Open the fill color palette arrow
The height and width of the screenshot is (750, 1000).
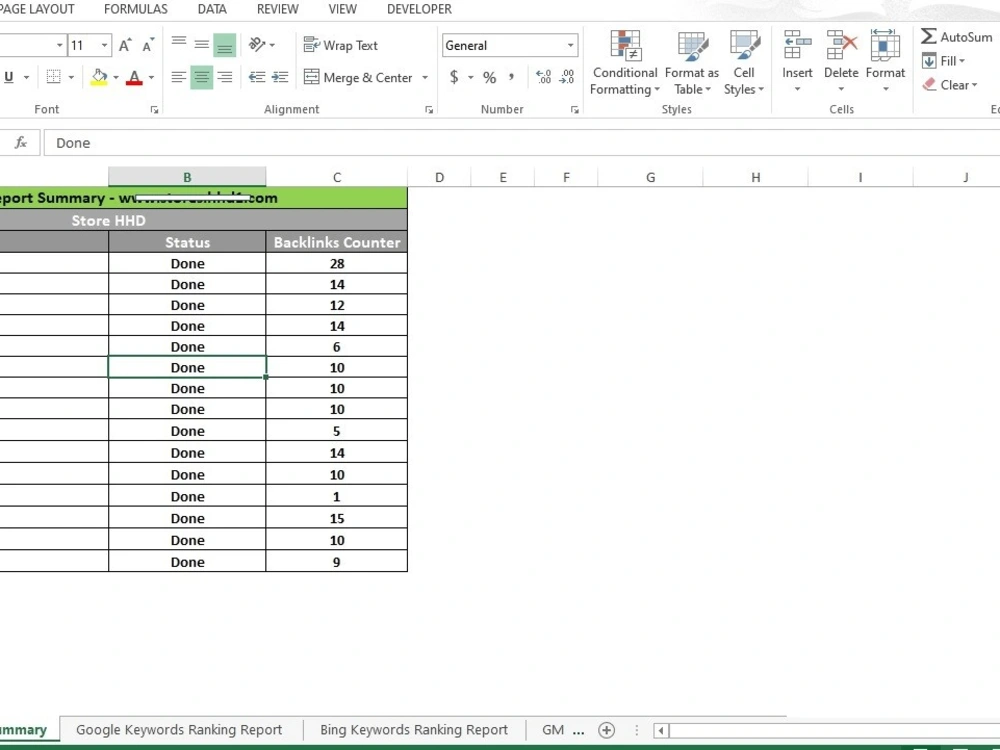click(x=115, y=78)
